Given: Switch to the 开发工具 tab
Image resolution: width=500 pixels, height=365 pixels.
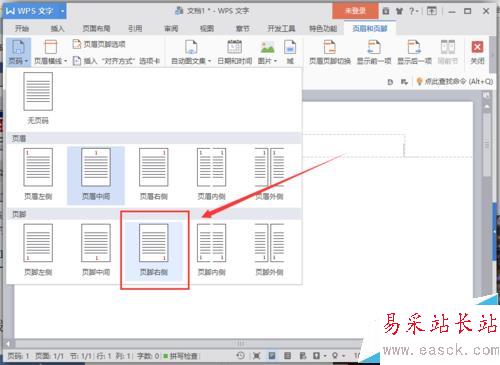Looking at the screenshot, I should (x=281, y=29).
